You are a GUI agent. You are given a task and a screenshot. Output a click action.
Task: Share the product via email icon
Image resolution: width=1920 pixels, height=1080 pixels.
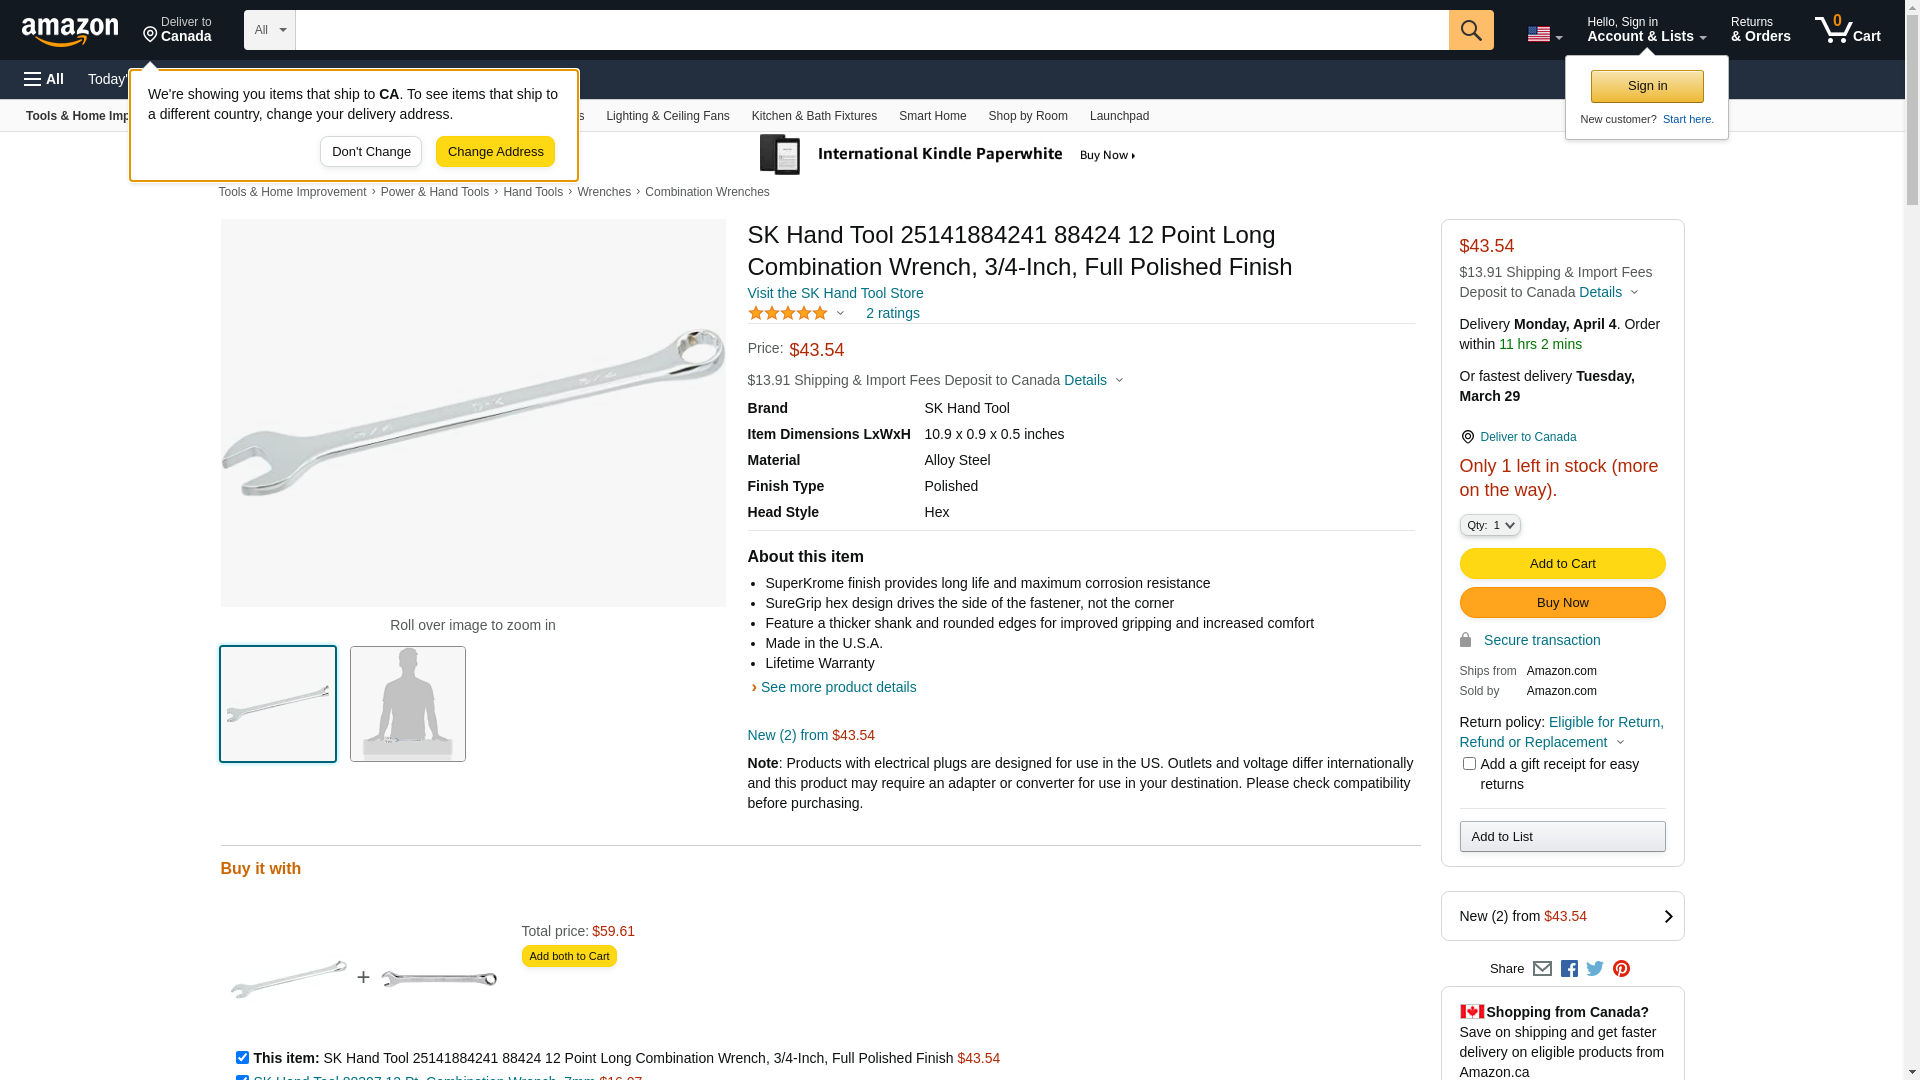[1542, 968]
